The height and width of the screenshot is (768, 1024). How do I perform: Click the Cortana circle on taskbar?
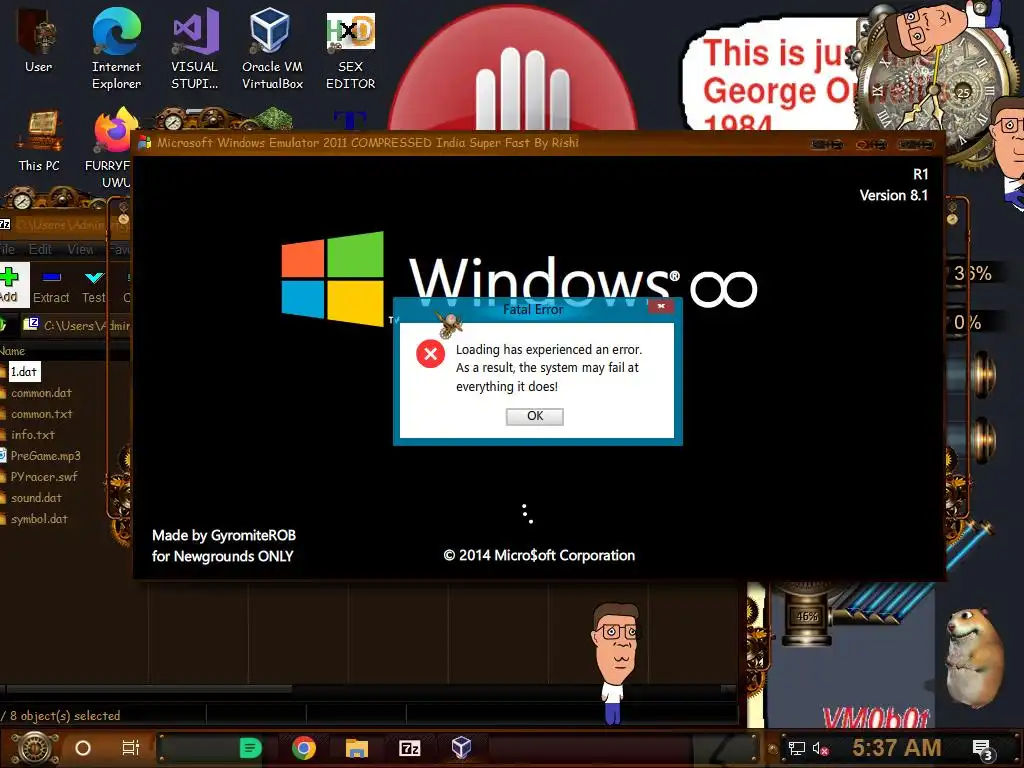[x=83, y=748]
